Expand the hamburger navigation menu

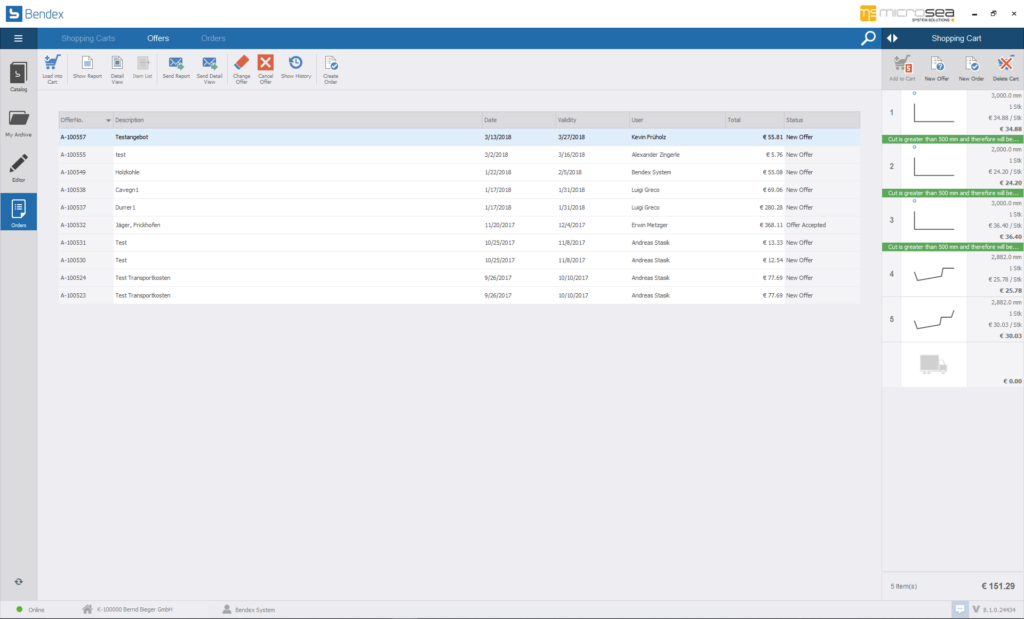tap(18, 38)
